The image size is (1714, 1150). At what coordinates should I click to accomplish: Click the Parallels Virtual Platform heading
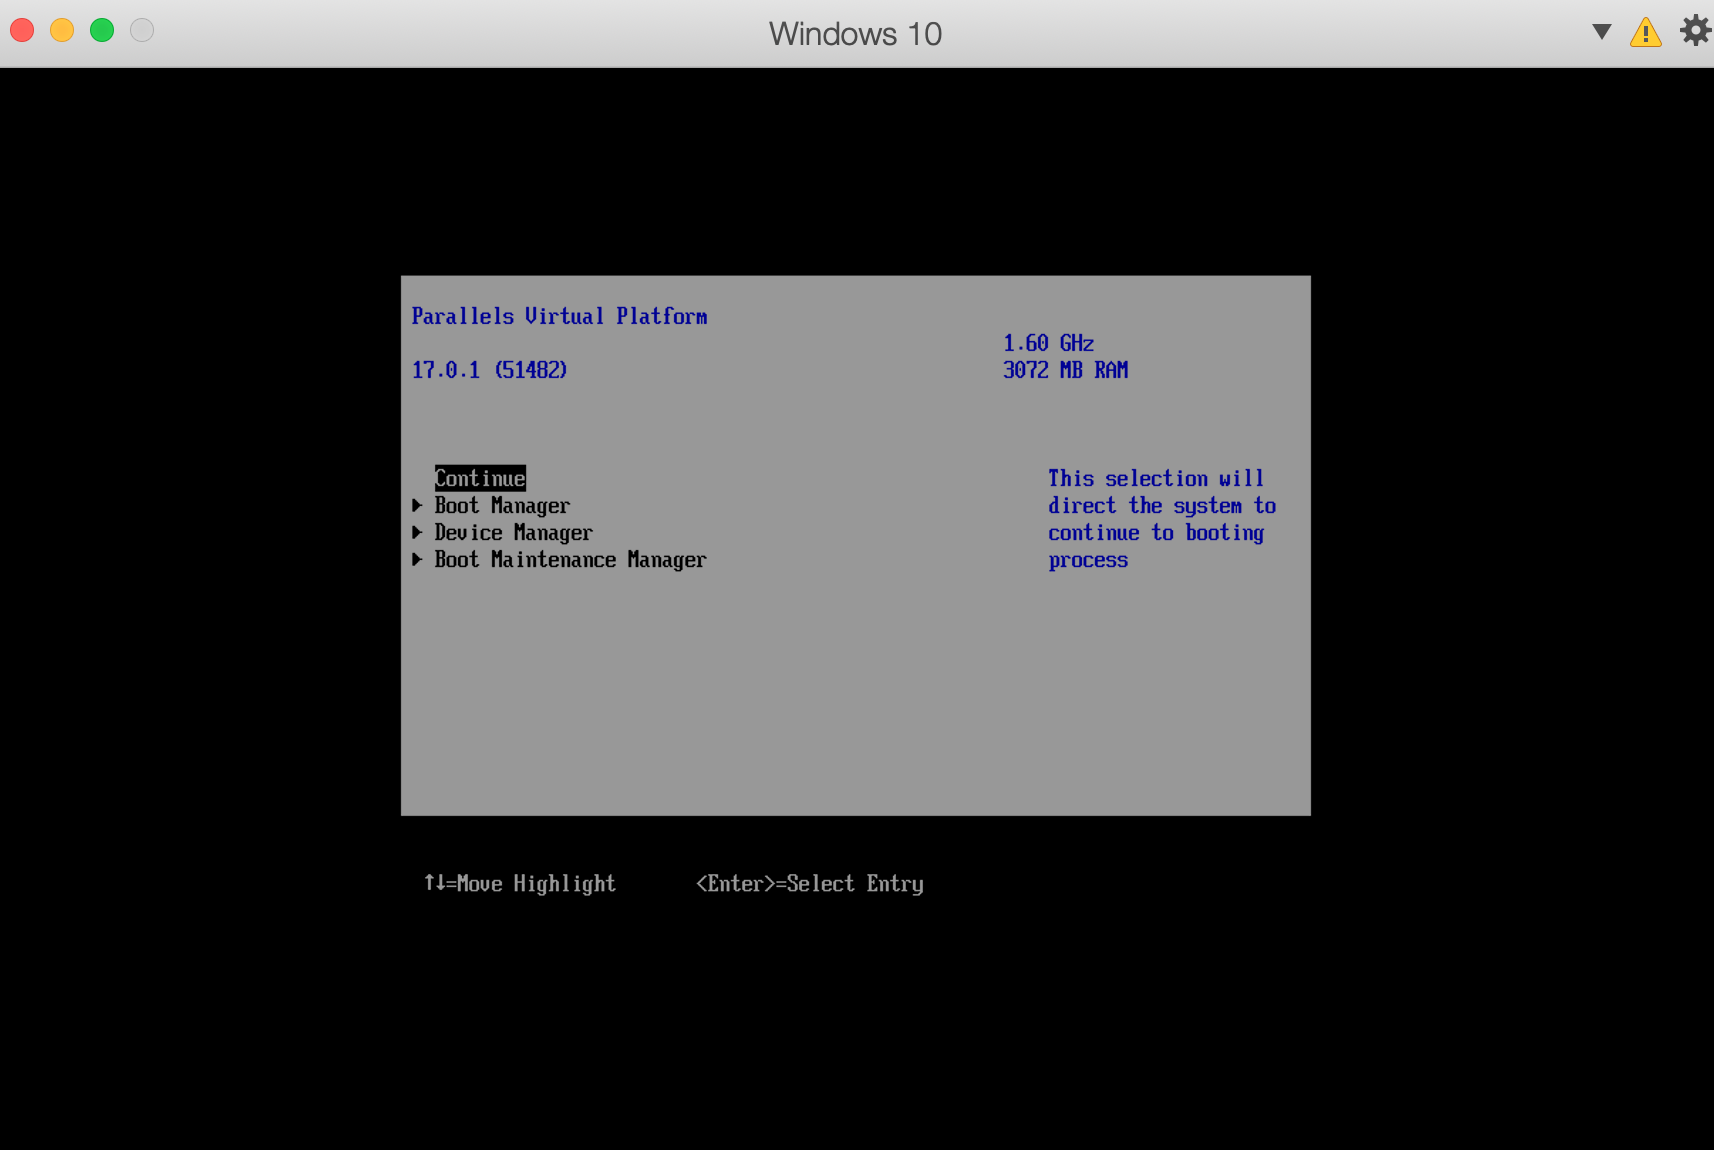click(559, 316)
